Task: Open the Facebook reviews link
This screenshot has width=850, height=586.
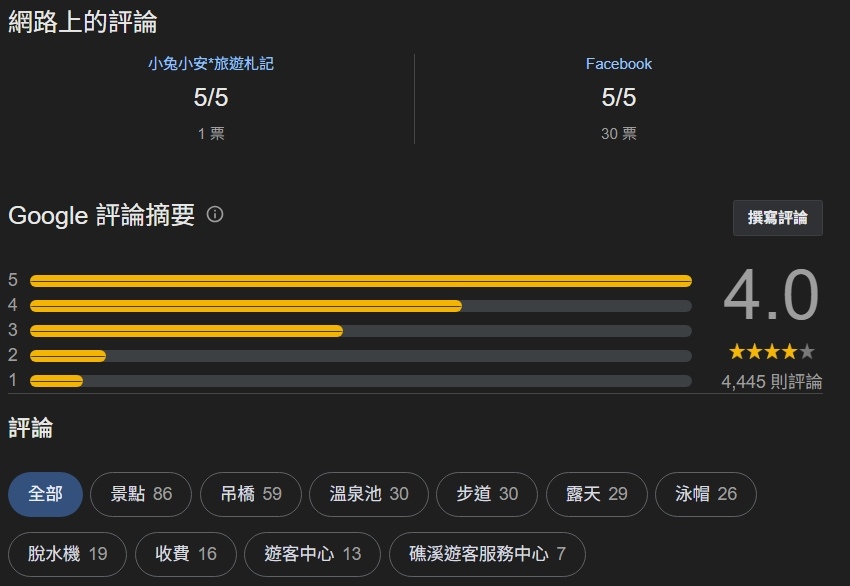Action: [618, 64]
